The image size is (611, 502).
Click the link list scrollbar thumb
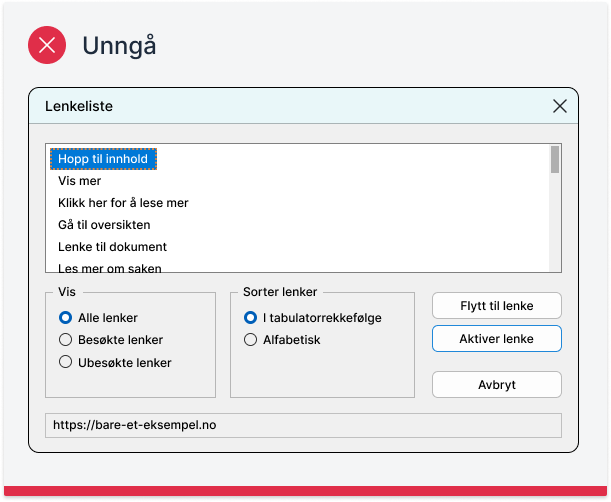pyautogui.click(x=555, y=159)
